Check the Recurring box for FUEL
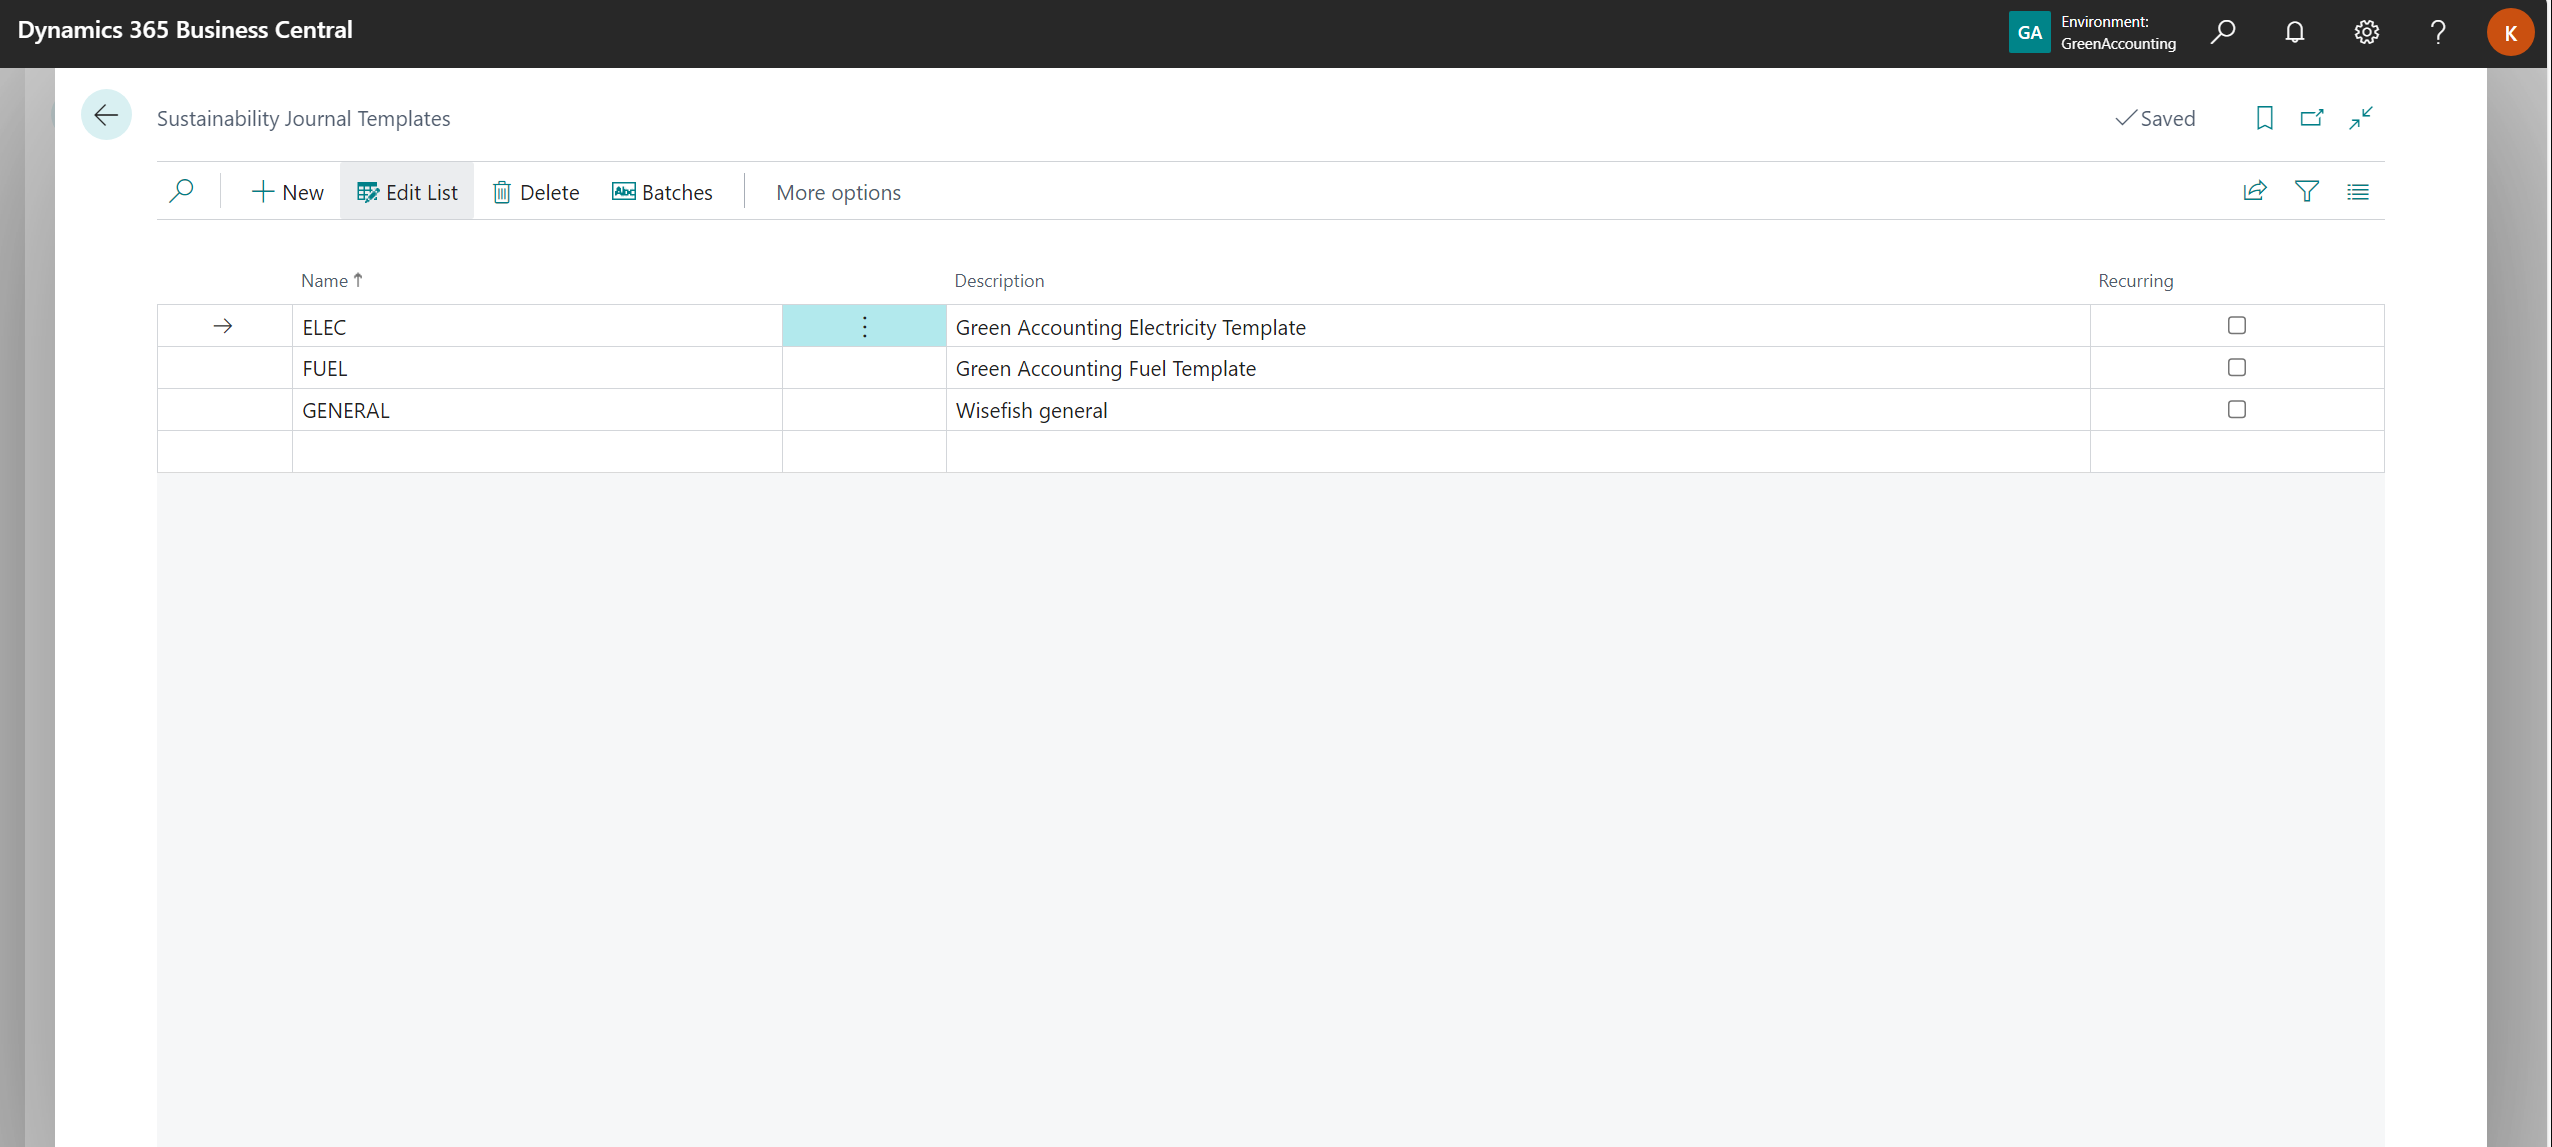Viewport: 2552px width, 1147px height. point(2236,368)
